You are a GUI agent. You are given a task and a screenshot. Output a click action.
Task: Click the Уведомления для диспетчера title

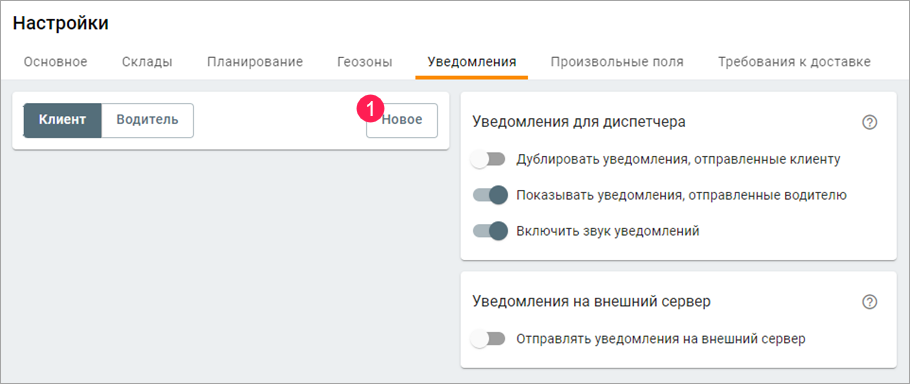point(579,122)
